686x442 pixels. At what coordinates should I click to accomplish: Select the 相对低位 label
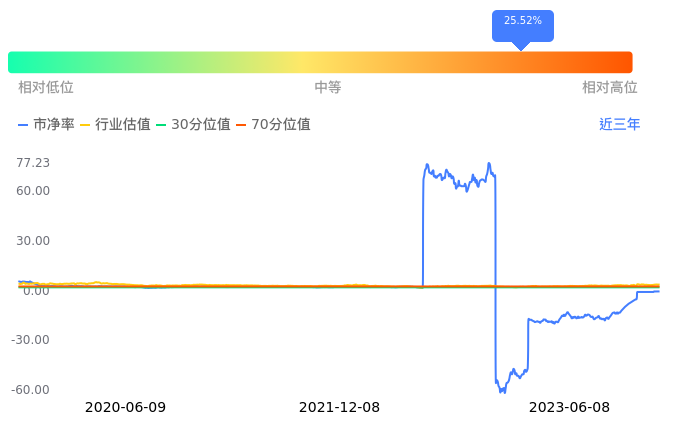46,88
